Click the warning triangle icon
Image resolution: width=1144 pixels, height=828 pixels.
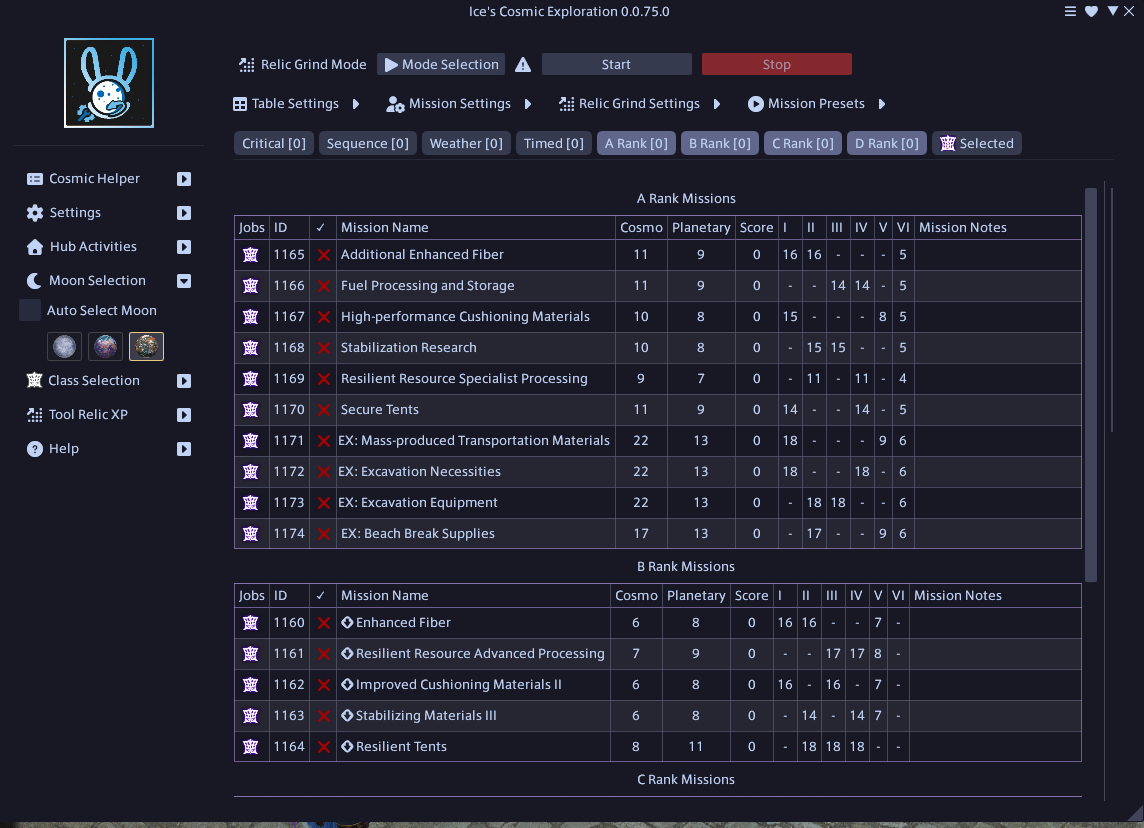(x=522, y=65)
